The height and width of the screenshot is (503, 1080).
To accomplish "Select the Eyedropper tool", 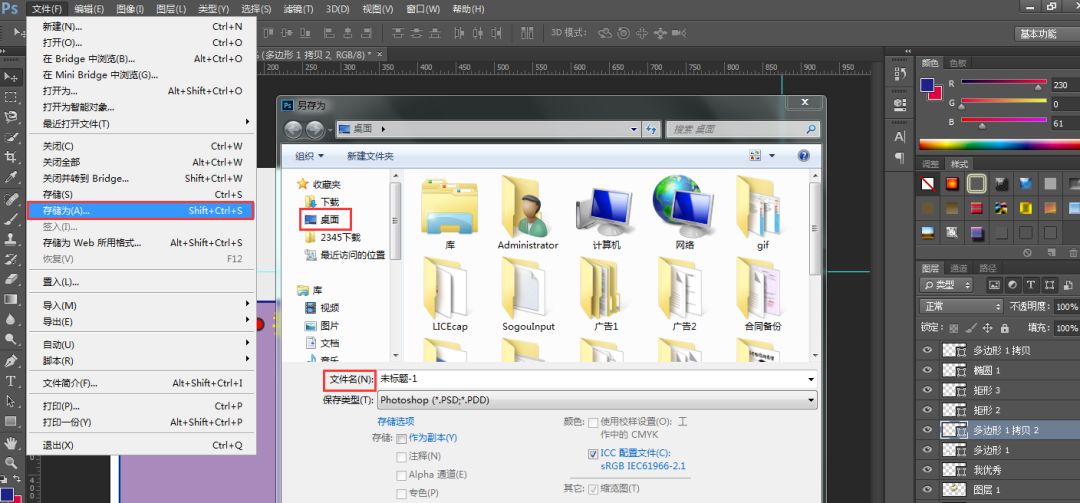I will point(11,178).
